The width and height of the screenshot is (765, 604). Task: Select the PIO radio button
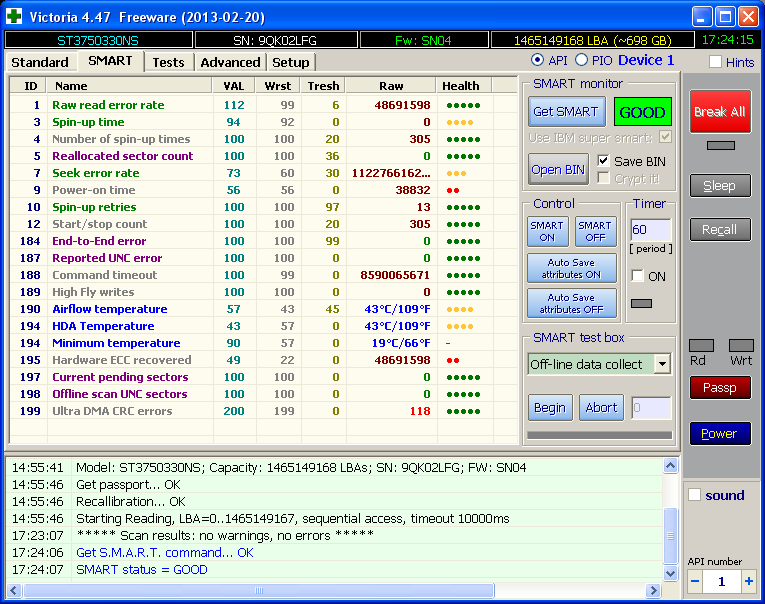pos(581,61)
